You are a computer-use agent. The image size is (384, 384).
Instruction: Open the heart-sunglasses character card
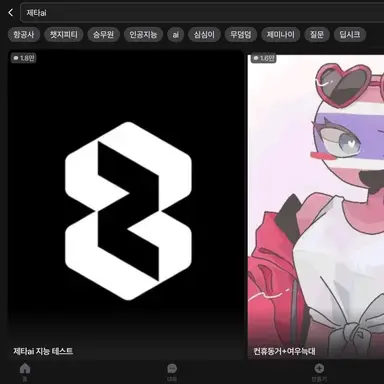316,206
